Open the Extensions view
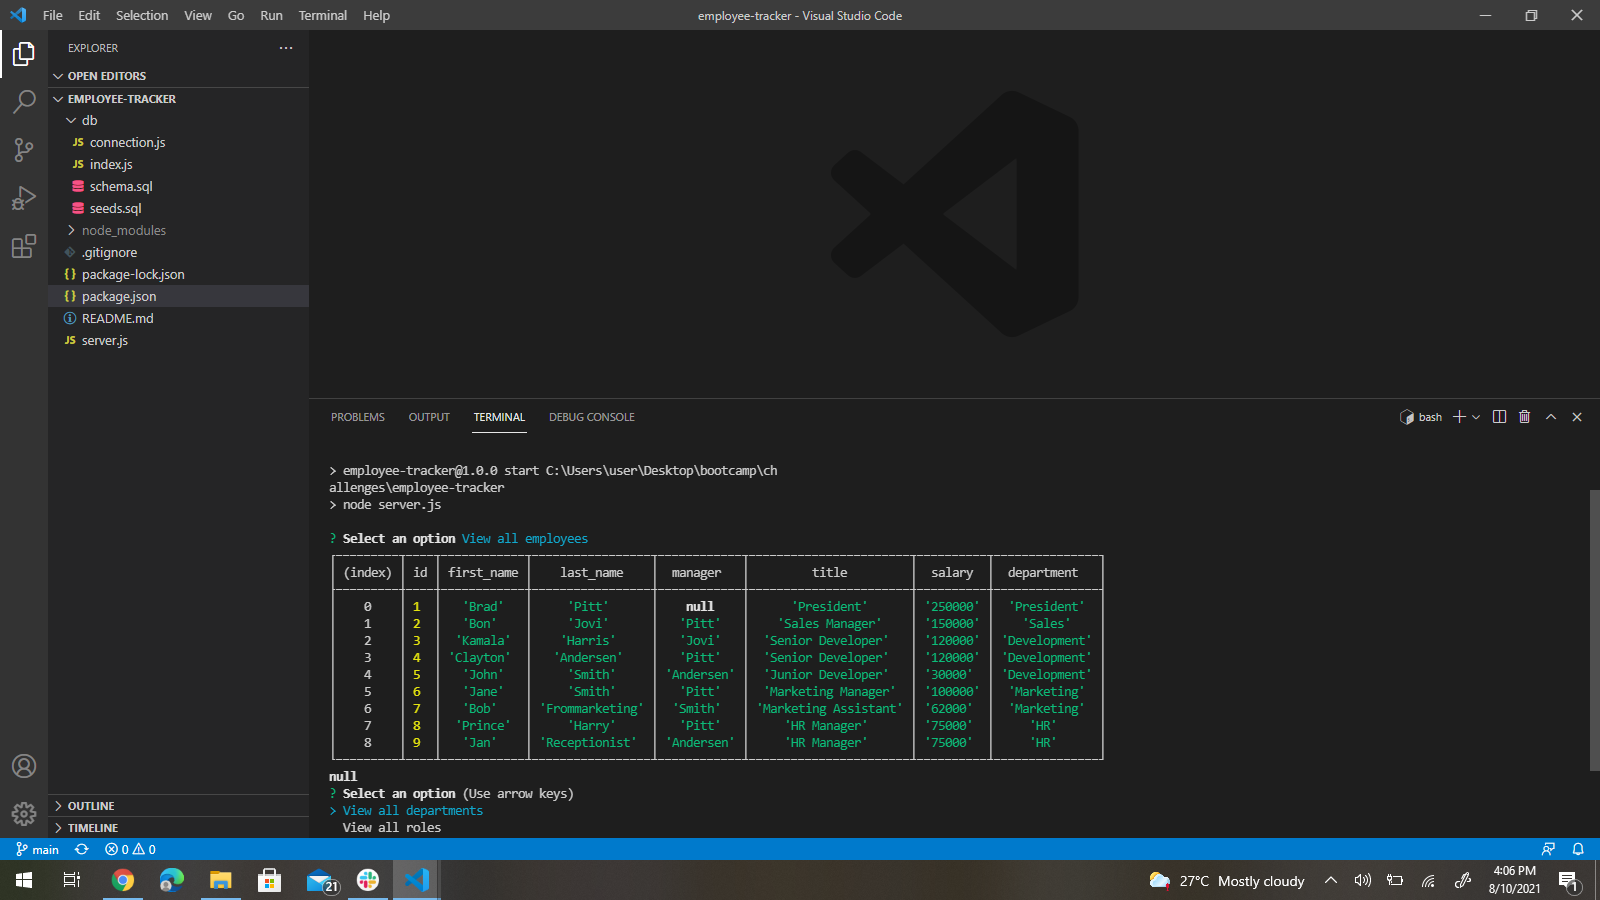 tap(24, 246)
